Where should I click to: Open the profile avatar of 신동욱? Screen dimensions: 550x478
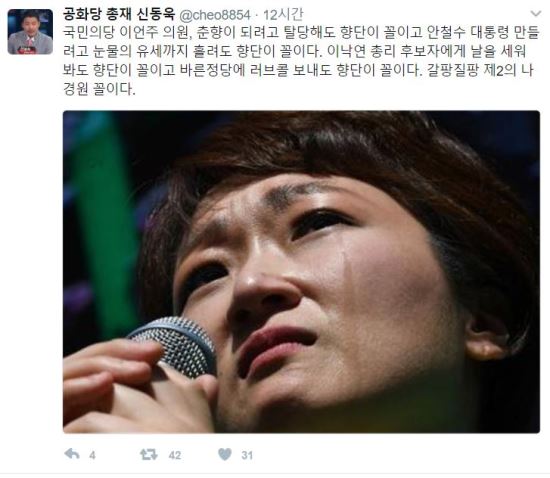pyautogui.click(x=31, y=32)
